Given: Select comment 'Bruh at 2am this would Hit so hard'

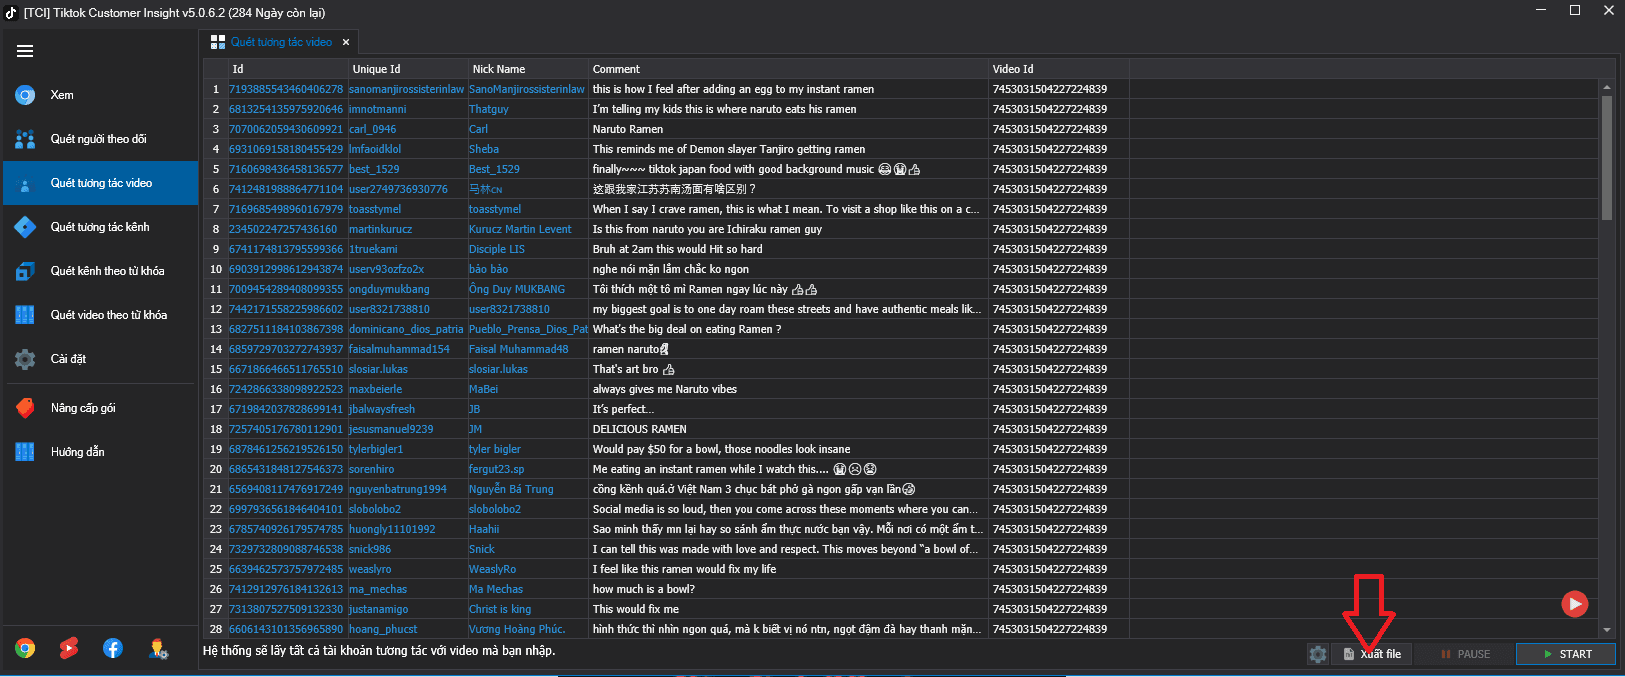Looking at the screenshot, I should [x=678, y=249].
